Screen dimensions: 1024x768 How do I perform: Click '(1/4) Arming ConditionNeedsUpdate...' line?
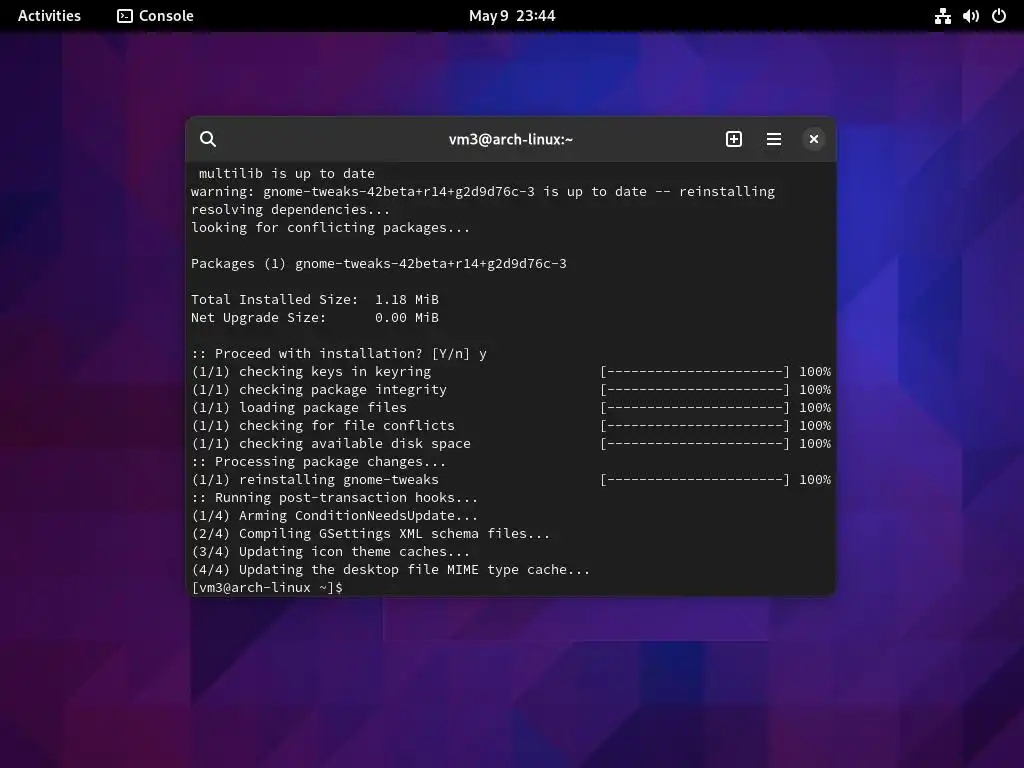(x=334, y=515)
